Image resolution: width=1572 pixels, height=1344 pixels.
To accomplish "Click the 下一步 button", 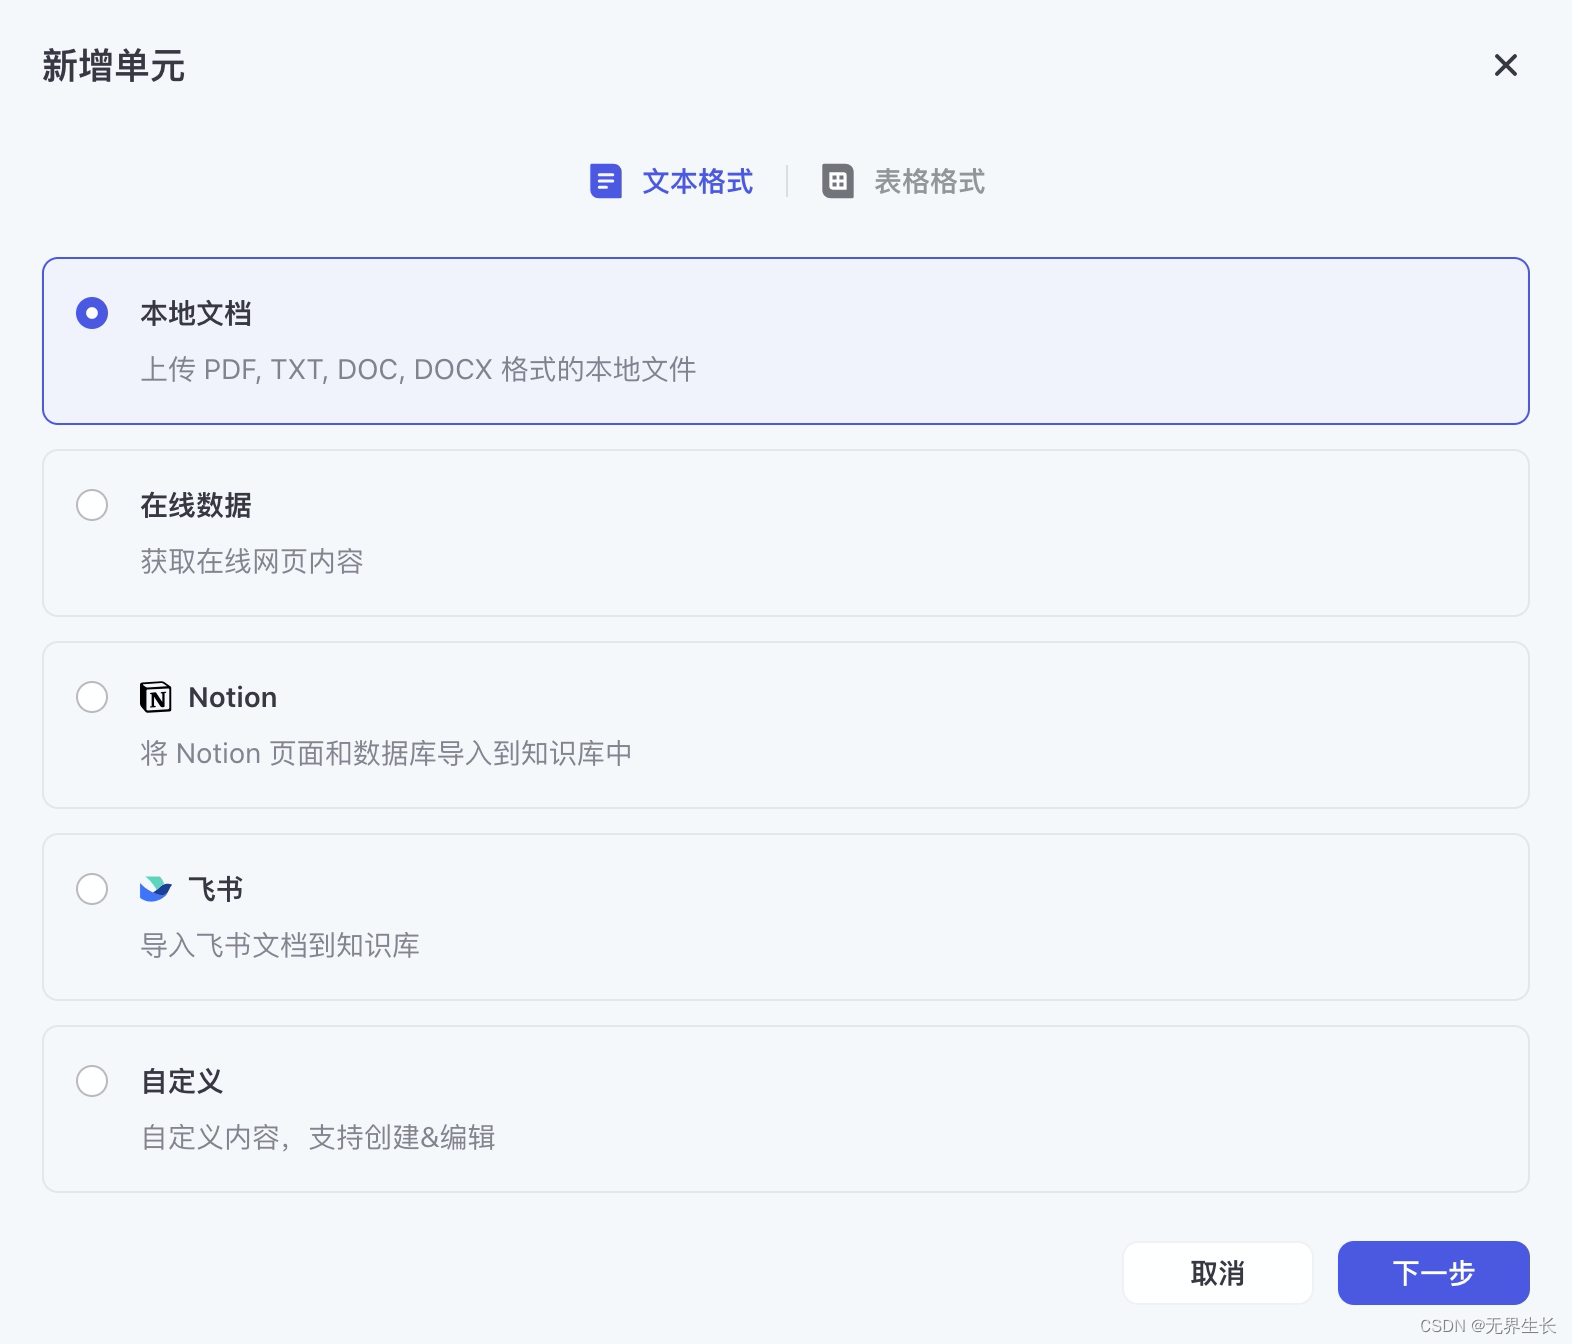I will [1434, 1273].
